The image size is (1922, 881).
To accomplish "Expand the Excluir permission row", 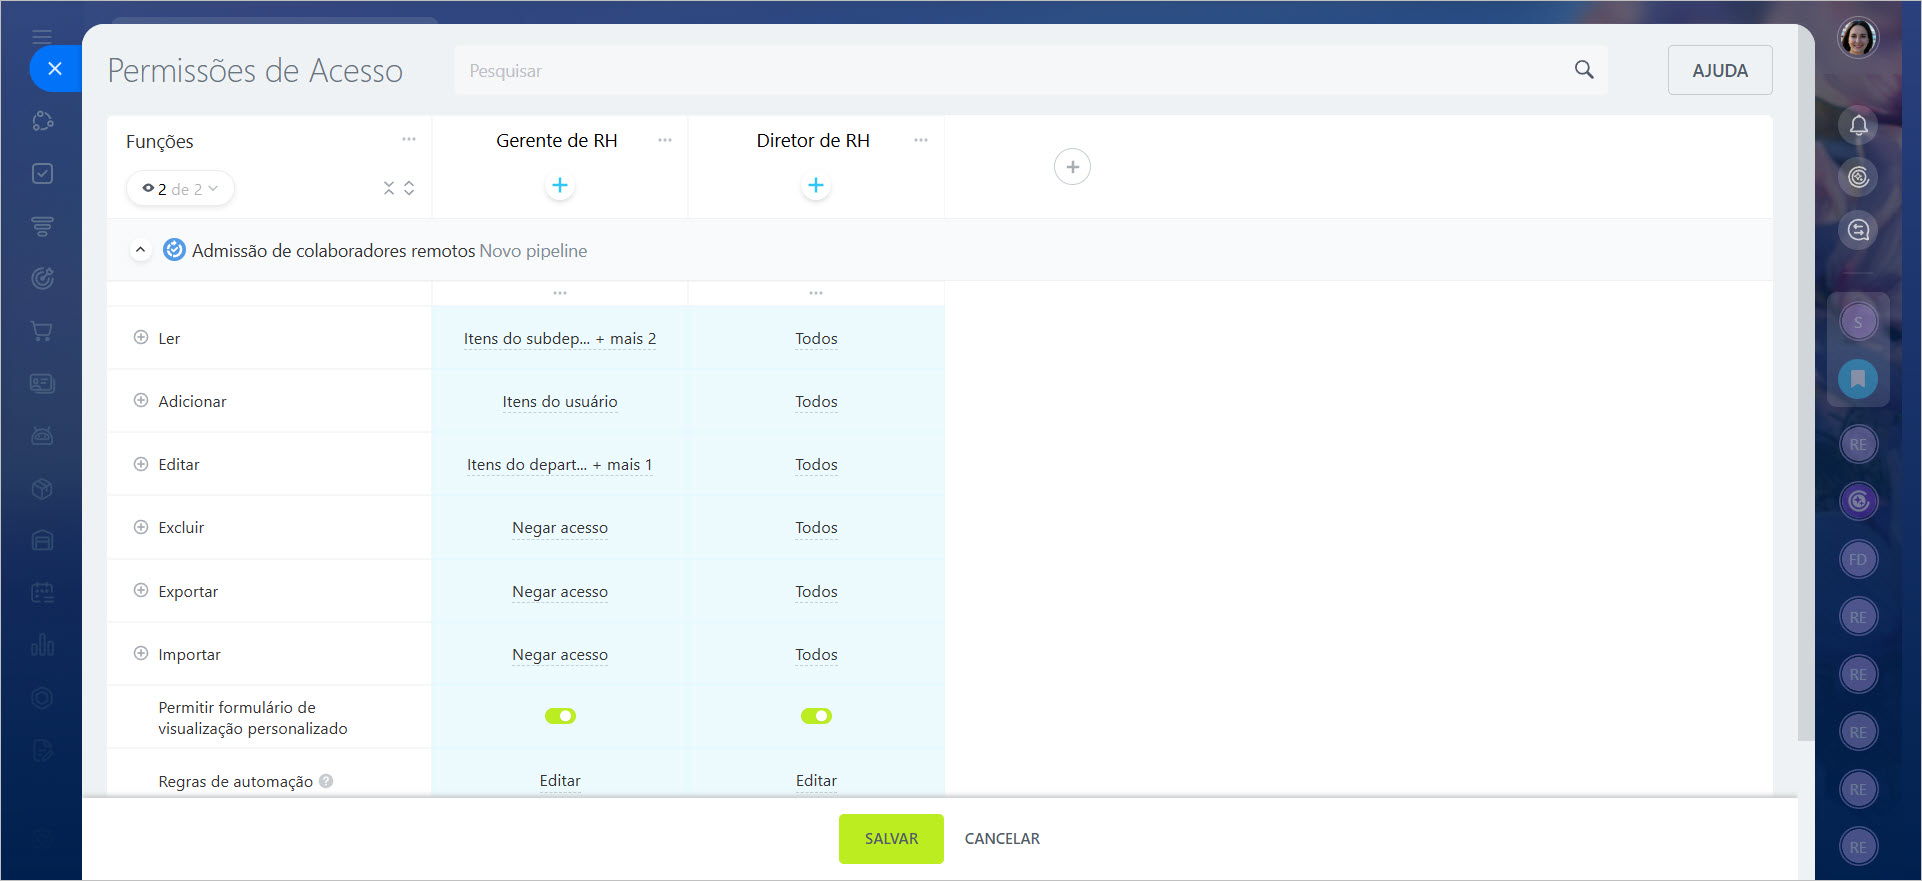I will [x=141, y=527].
